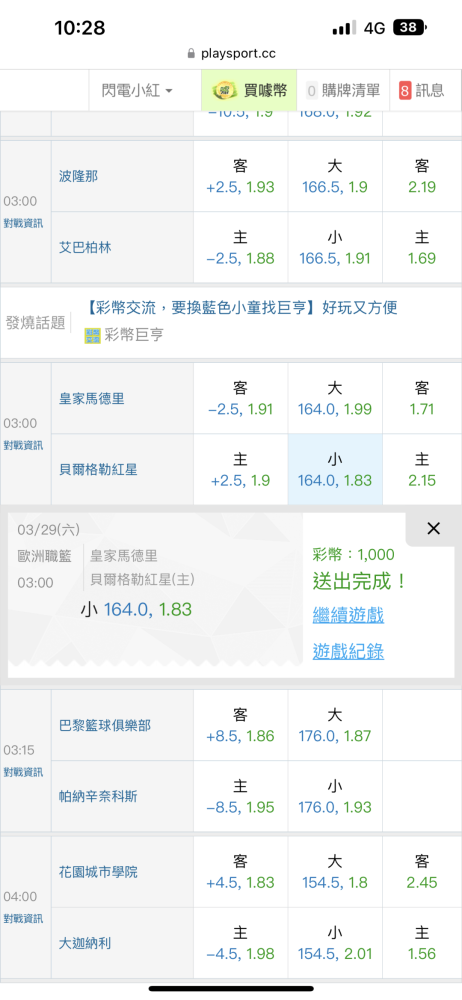This screenshot has width=462, height=1000.
Task: Choose 主 -4.5, 1.98 for 大迦納利
Action: click(x=241, y=943)
